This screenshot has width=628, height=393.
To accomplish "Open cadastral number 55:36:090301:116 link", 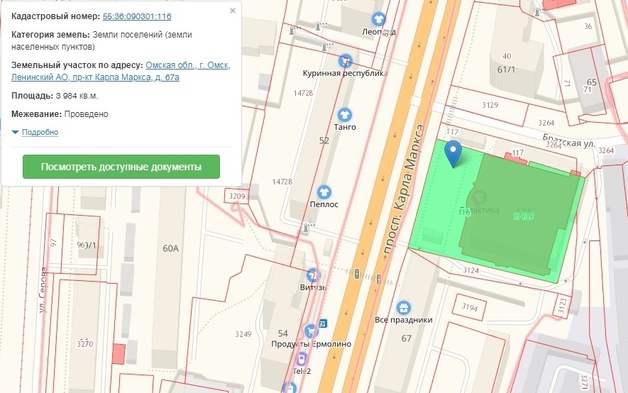I will 137,16.
